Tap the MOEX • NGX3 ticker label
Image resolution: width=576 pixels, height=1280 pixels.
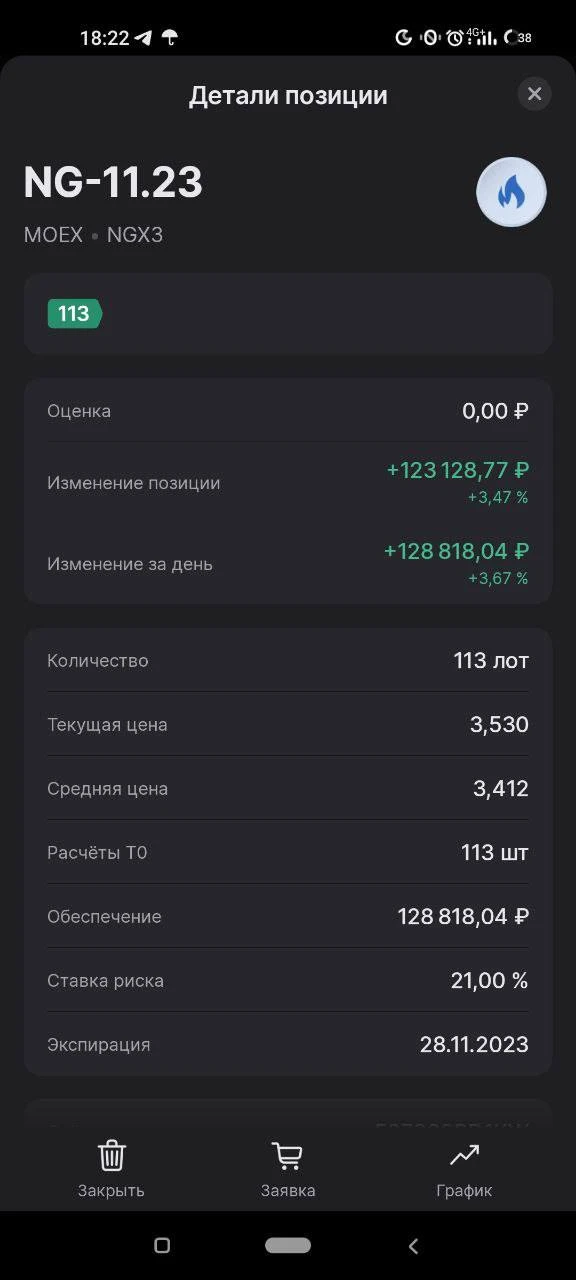pos(93,236)
